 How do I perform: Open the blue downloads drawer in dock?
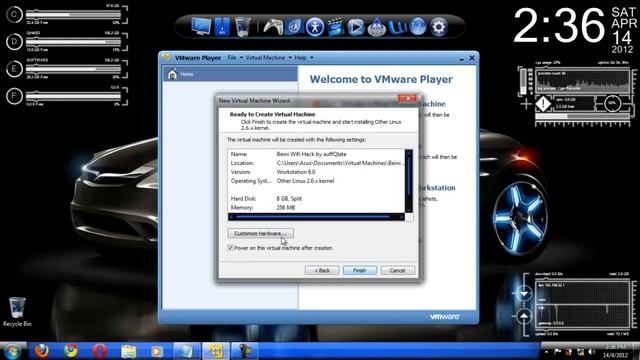(222, 27)
